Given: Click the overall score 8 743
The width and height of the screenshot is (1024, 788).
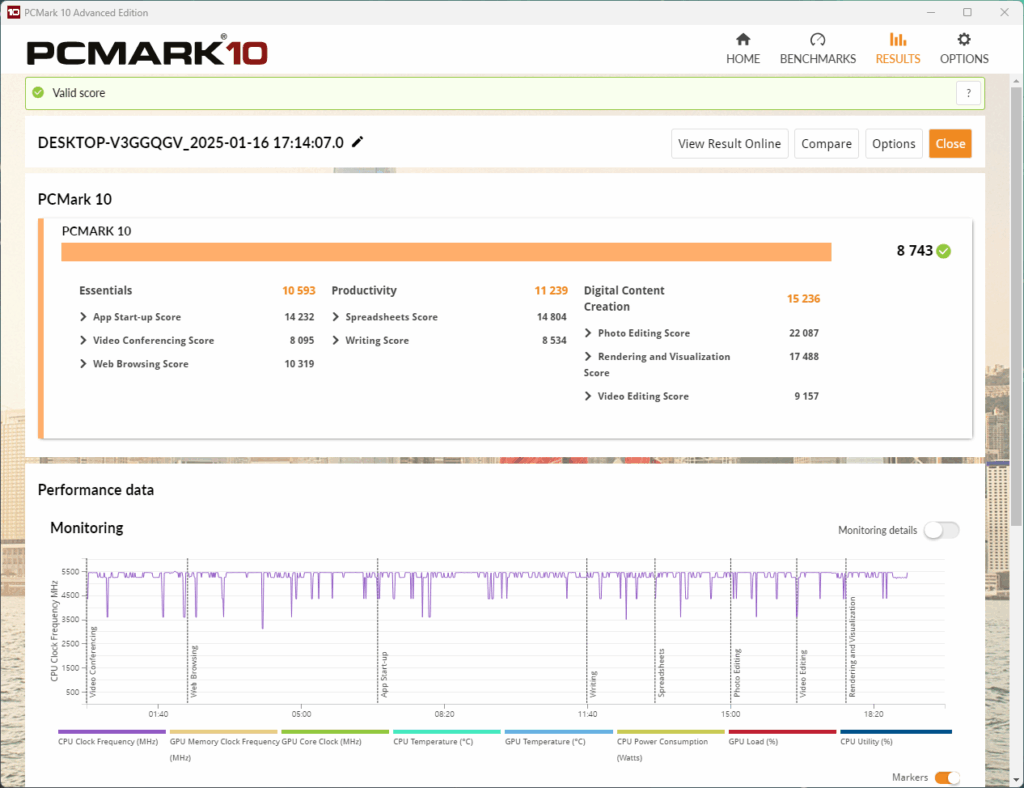Looking at the screenshot, I should tap(914, 251).
